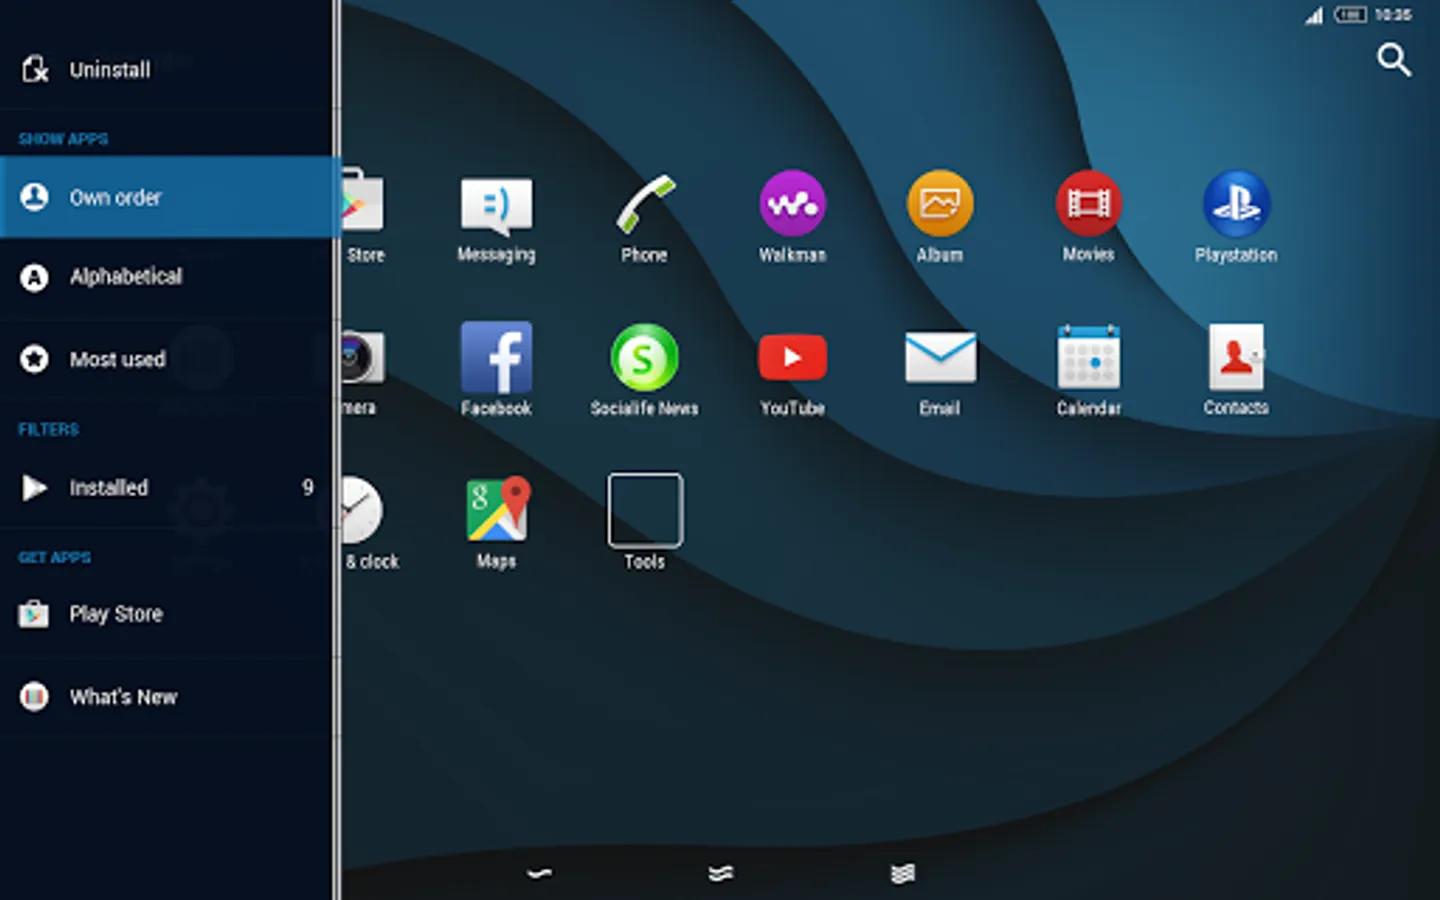The image size is (1440, 900).
Task: Open the partially hidden clock app
Action: click(369, 523)
